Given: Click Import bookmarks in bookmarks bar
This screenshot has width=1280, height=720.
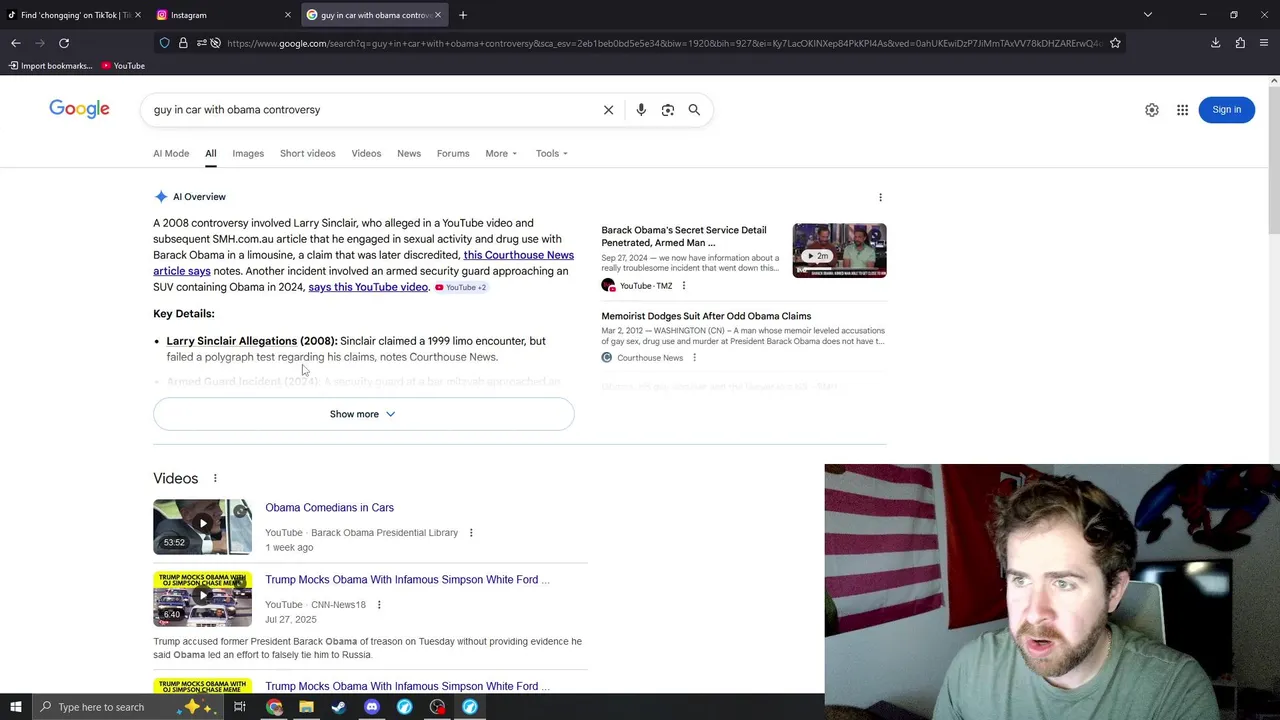Looking at the screenshot, I should [x=50, y=66].
